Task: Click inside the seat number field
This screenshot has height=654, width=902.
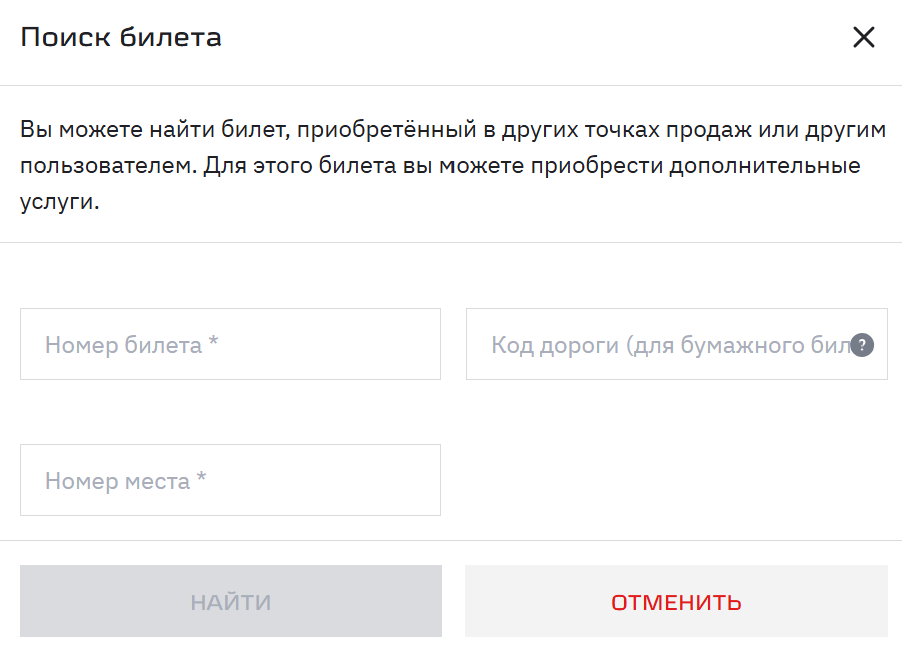Action: click(x=230, y=480)
